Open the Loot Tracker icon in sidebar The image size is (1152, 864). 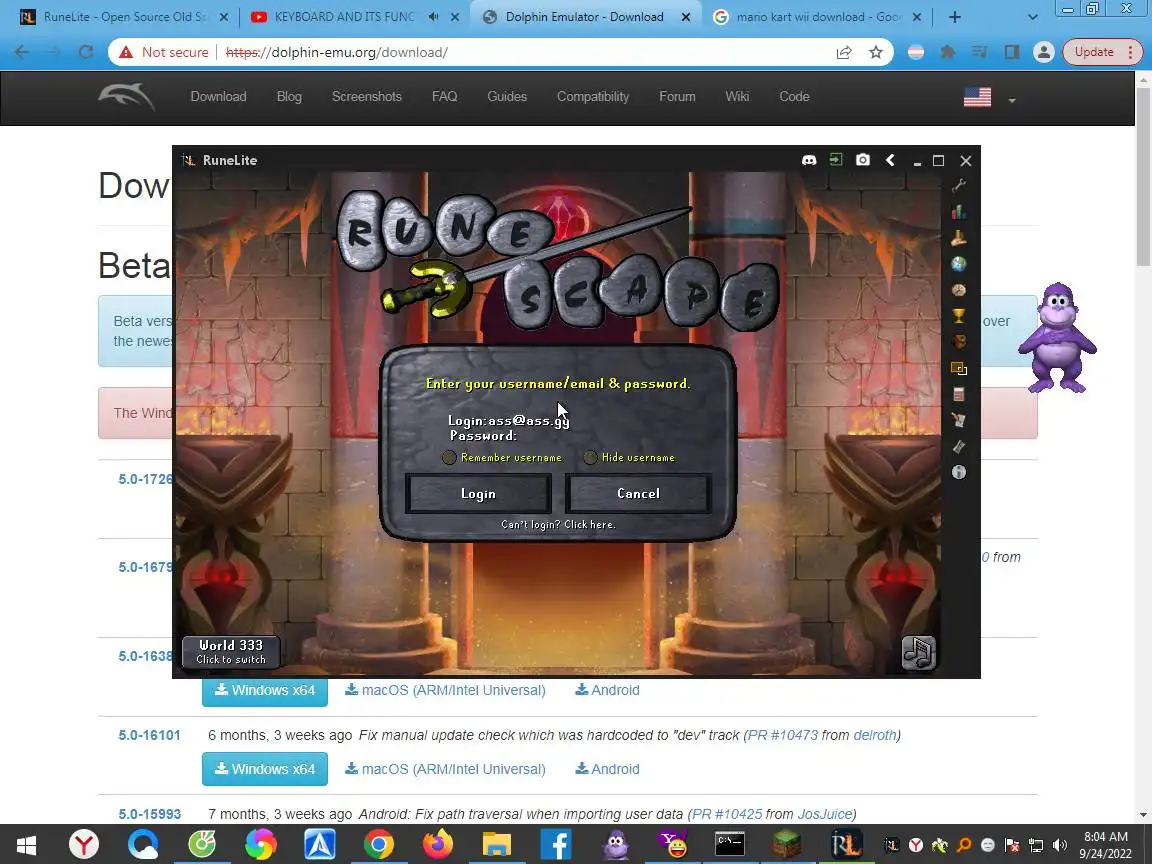(x=959, y=342)
